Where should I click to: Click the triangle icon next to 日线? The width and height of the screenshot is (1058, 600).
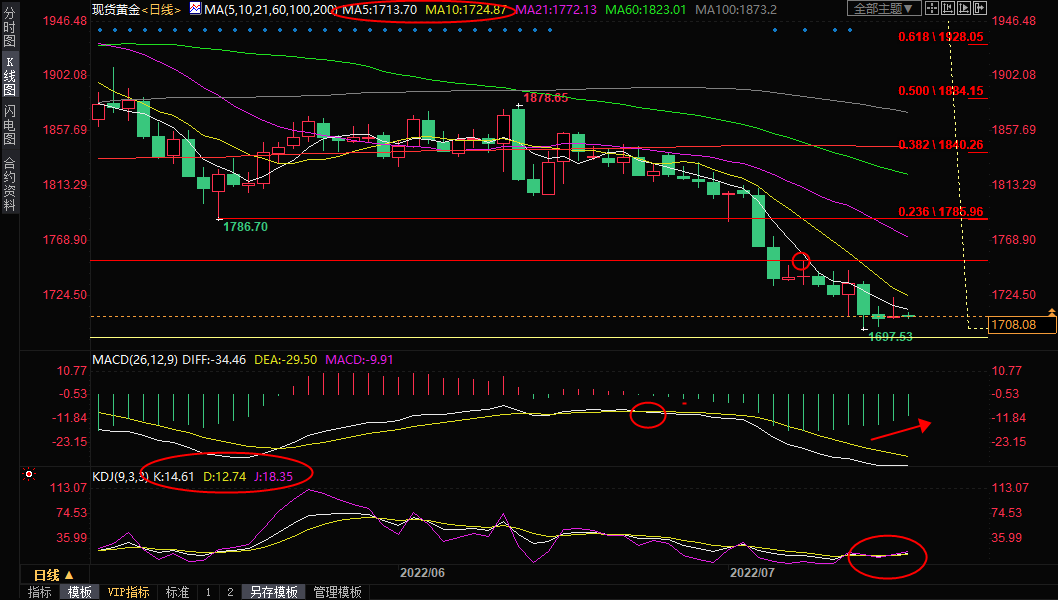(69, 576)
